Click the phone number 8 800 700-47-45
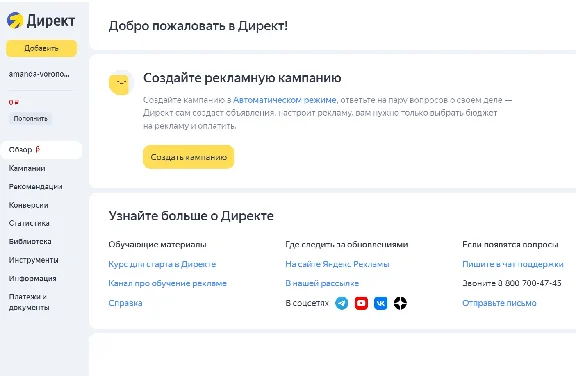 [529, 283]
